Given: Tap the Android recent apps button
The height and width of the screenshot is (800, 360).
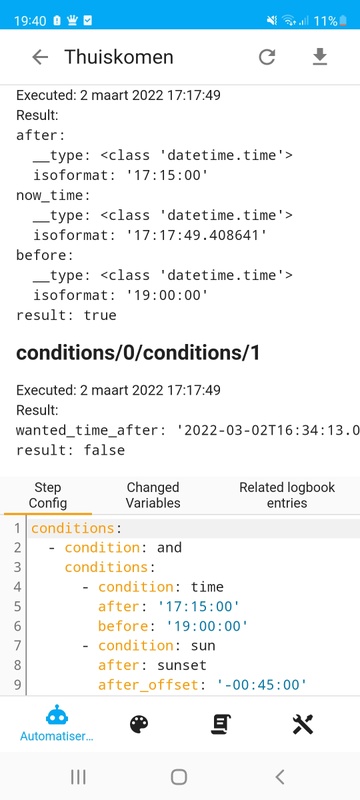Looking at the screenshot, I should 78,777.
